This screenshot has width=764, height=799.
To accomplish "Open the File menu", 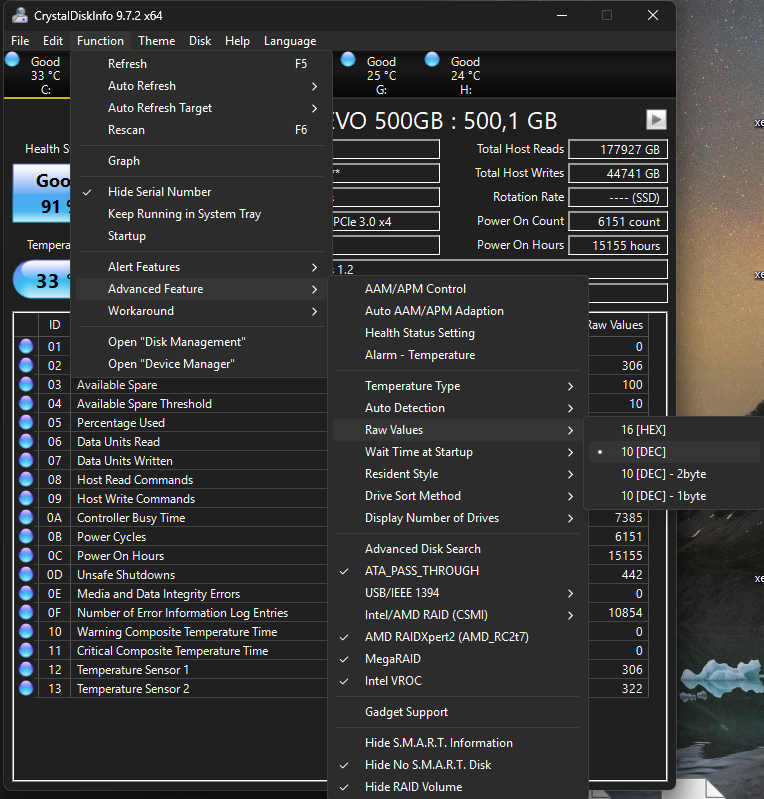I will click(x=20, y=41).
